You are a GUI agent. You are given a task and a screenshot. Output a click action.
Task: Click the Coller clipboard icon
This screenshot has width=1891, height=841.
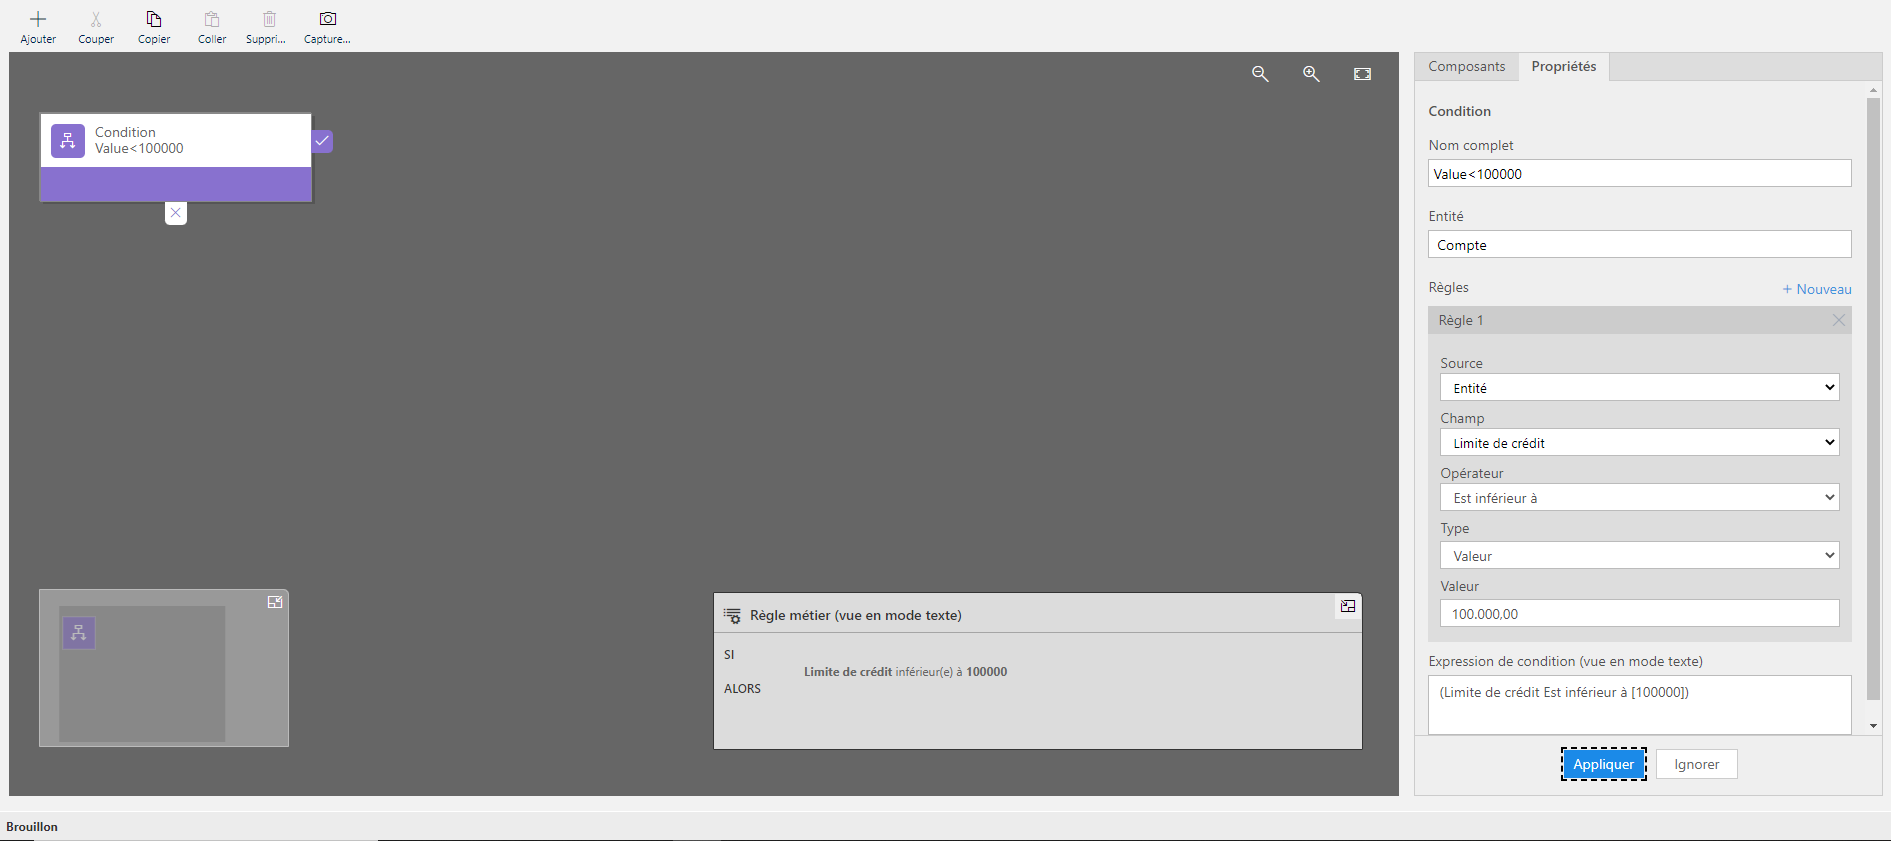click(x=212, y=19)
